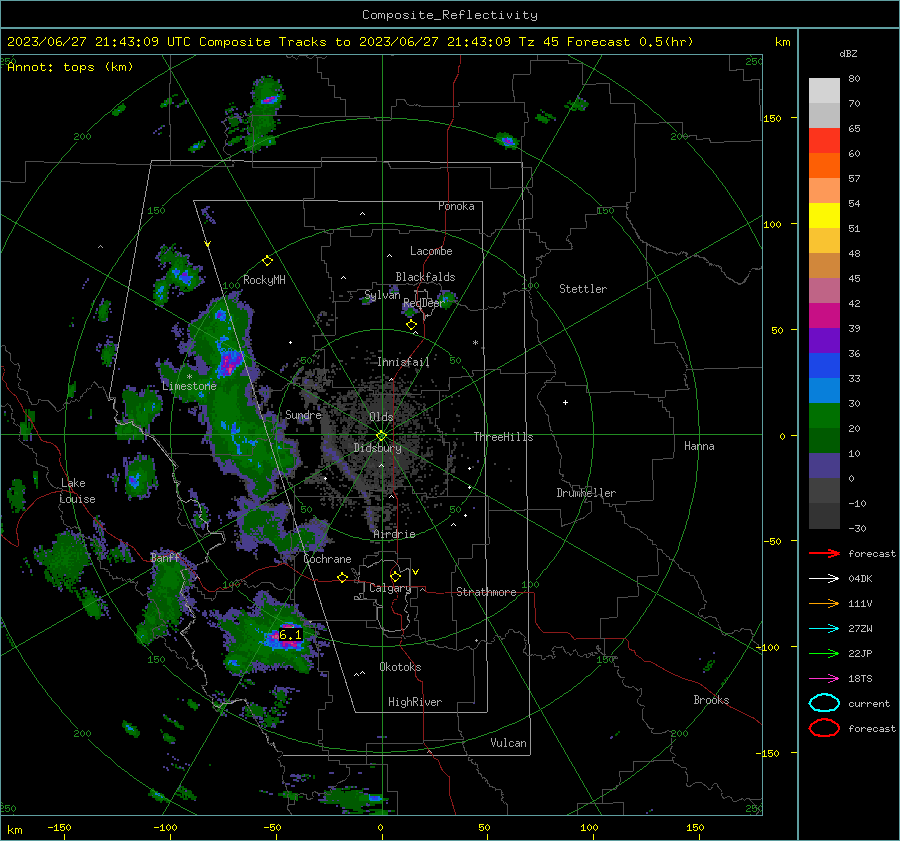The image size is (900, 841).
Task: Select the purple swatch between 39 and 36
Action: point(824,341)
